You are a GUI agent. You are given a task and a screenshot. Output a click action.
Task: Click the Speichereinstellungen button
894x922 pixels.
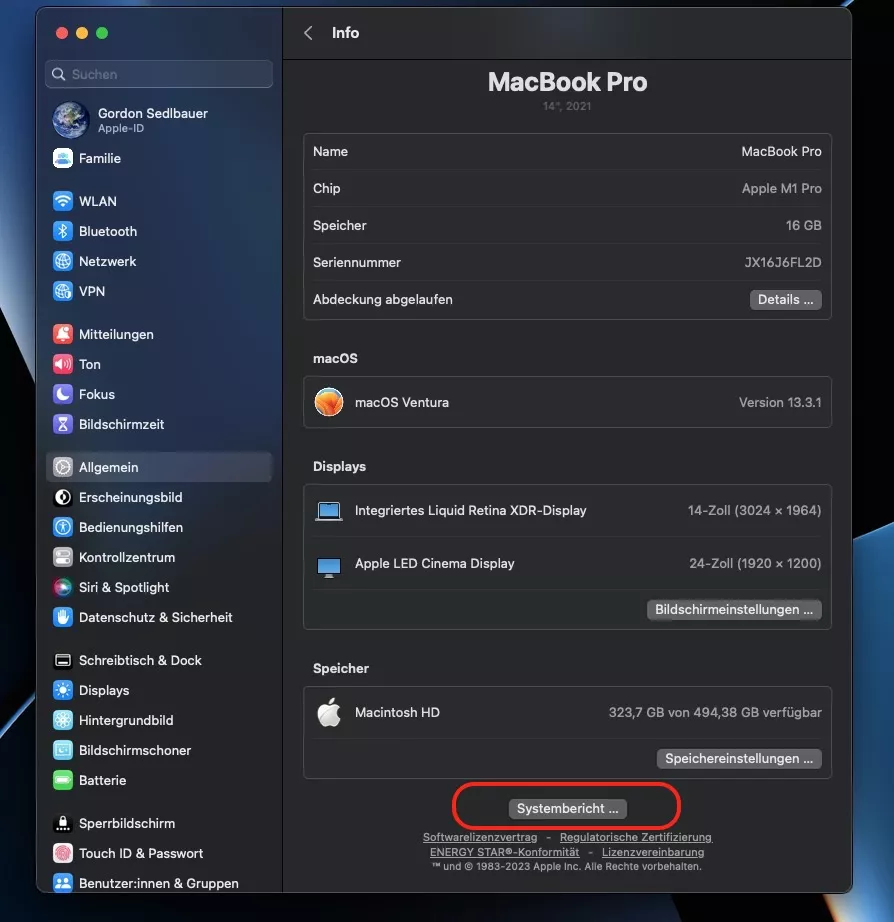[738, 759]
